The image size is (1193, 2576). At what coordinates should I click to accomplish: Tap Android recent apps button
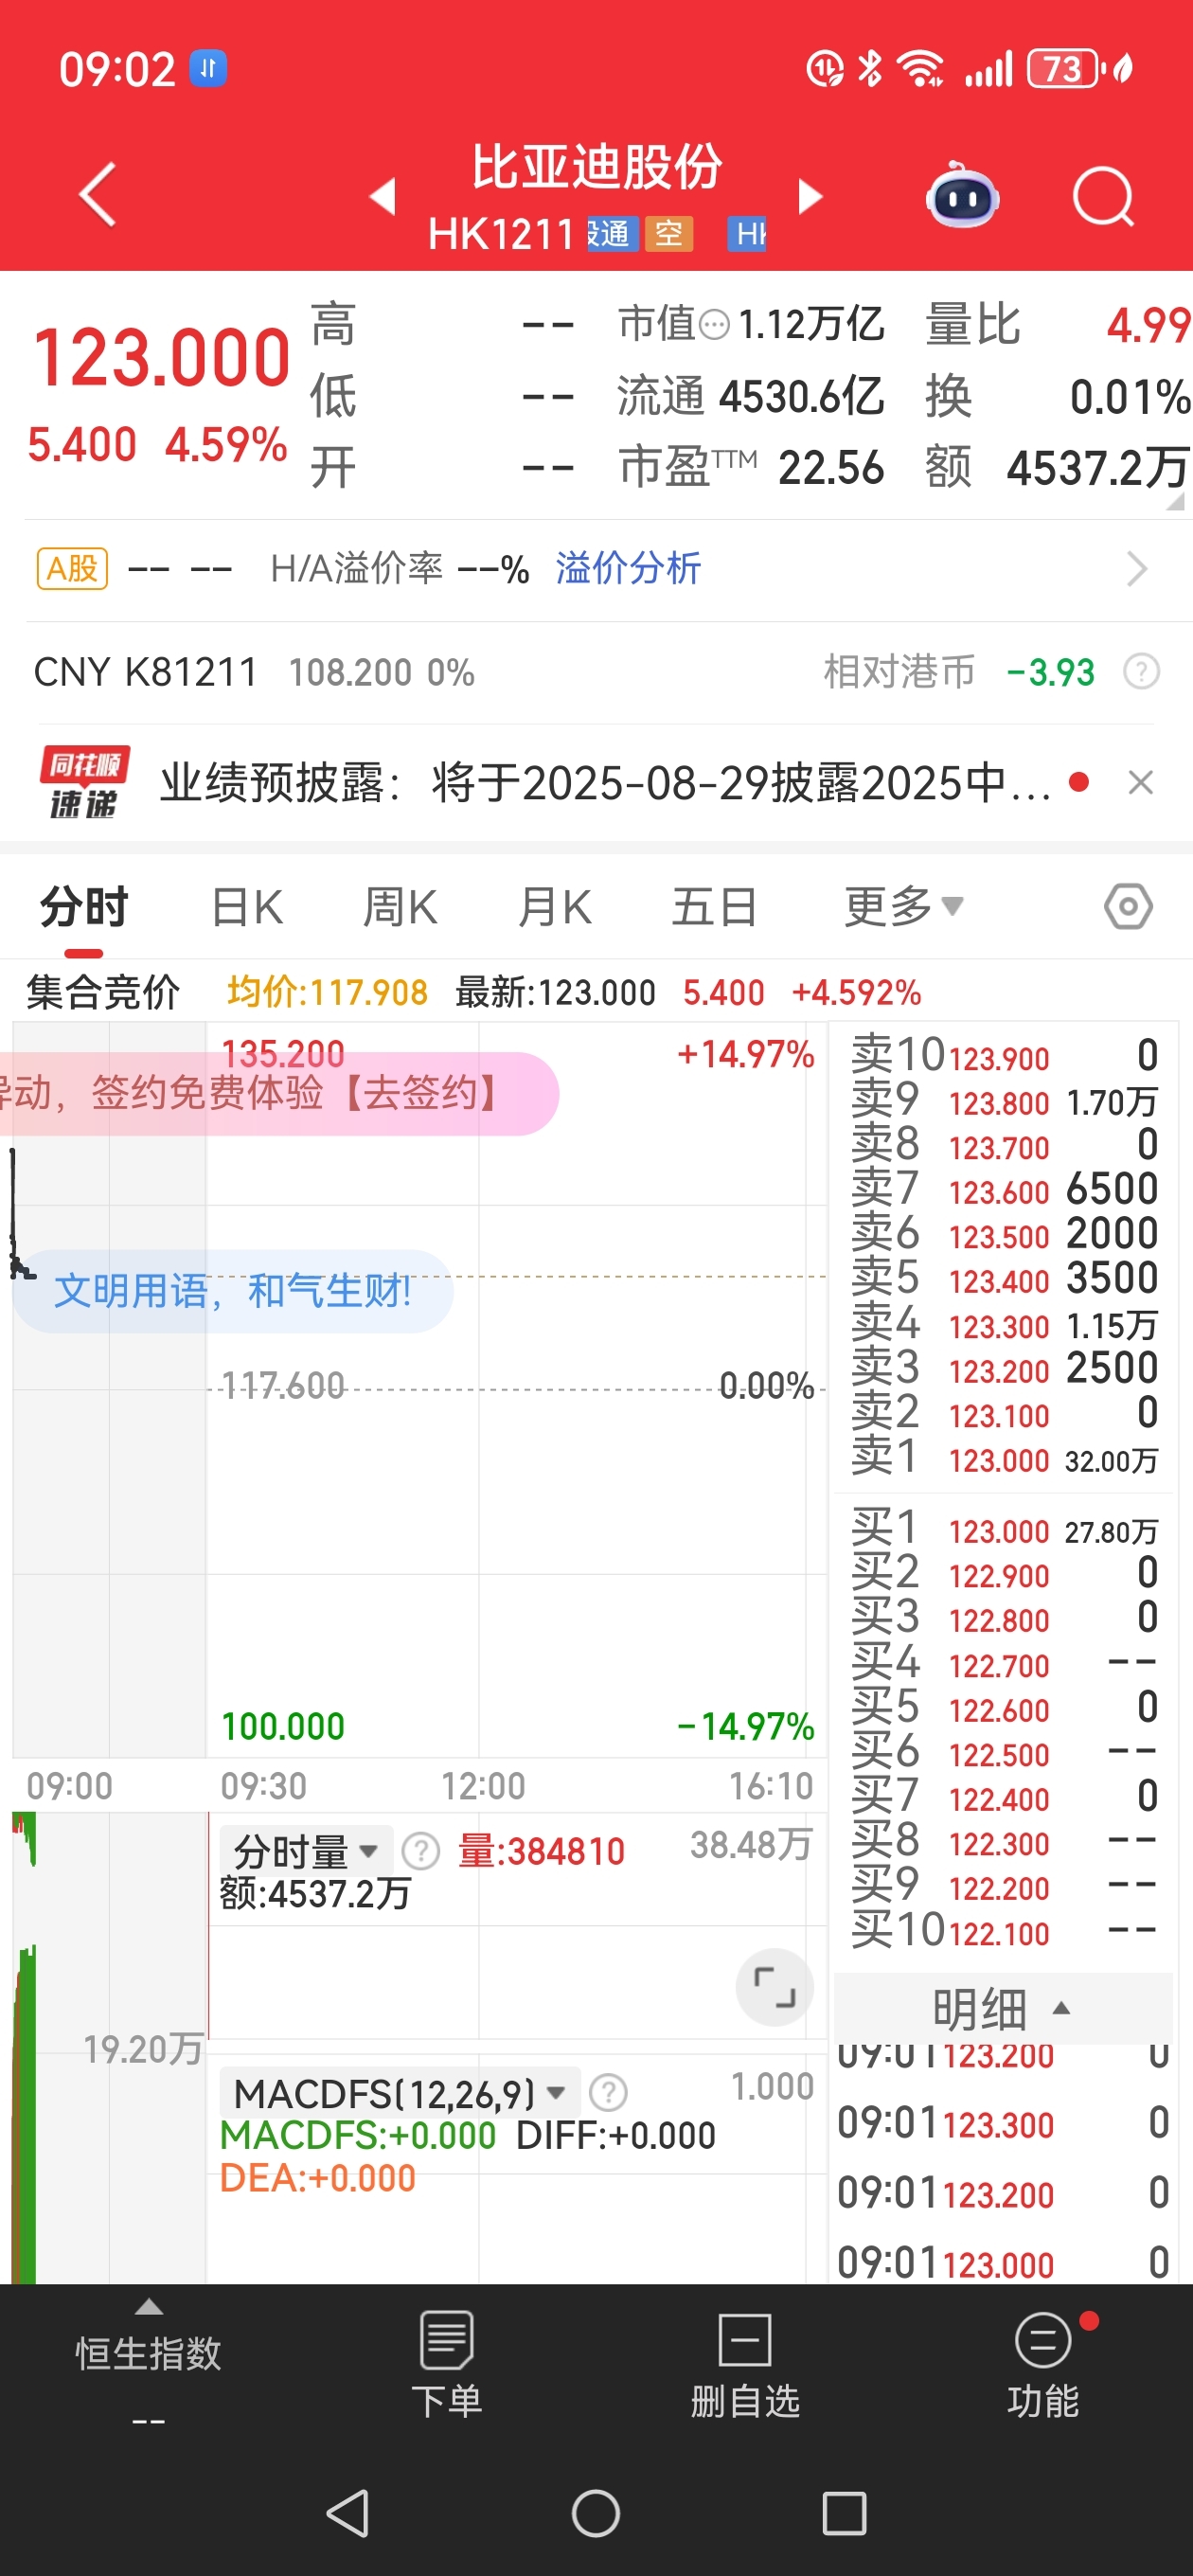(844, 2513)
